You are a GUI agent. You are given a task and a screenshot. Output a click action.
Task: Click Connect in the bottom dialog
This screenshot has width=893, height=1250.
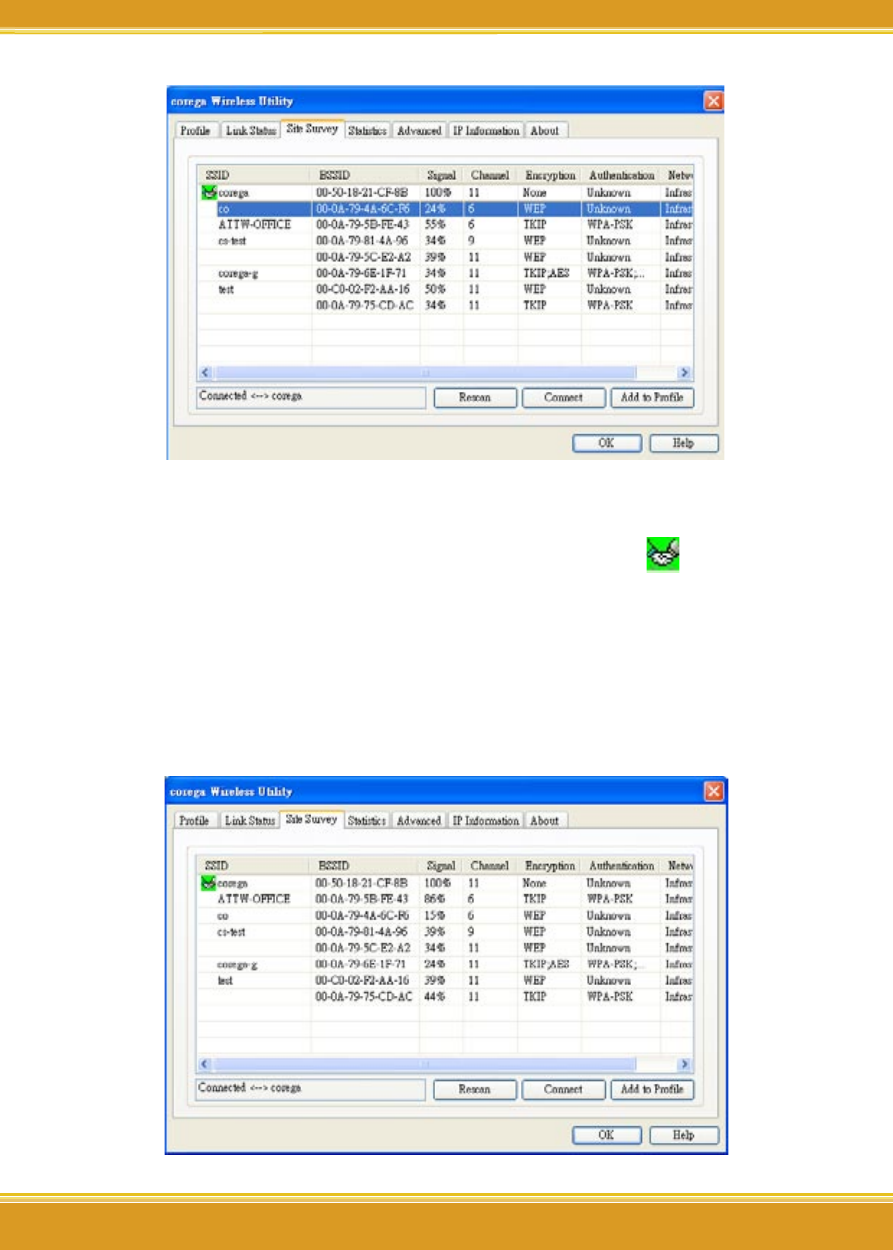[564, 1090]
